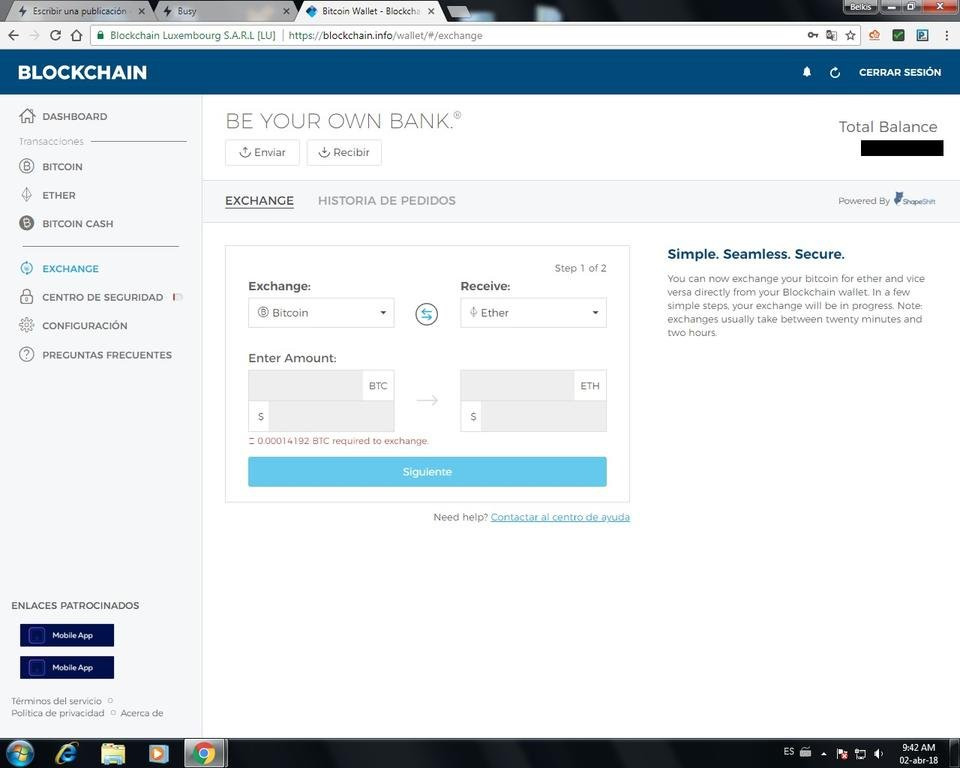Switch to the Escribir una publicación browser tab

point(80,11)
